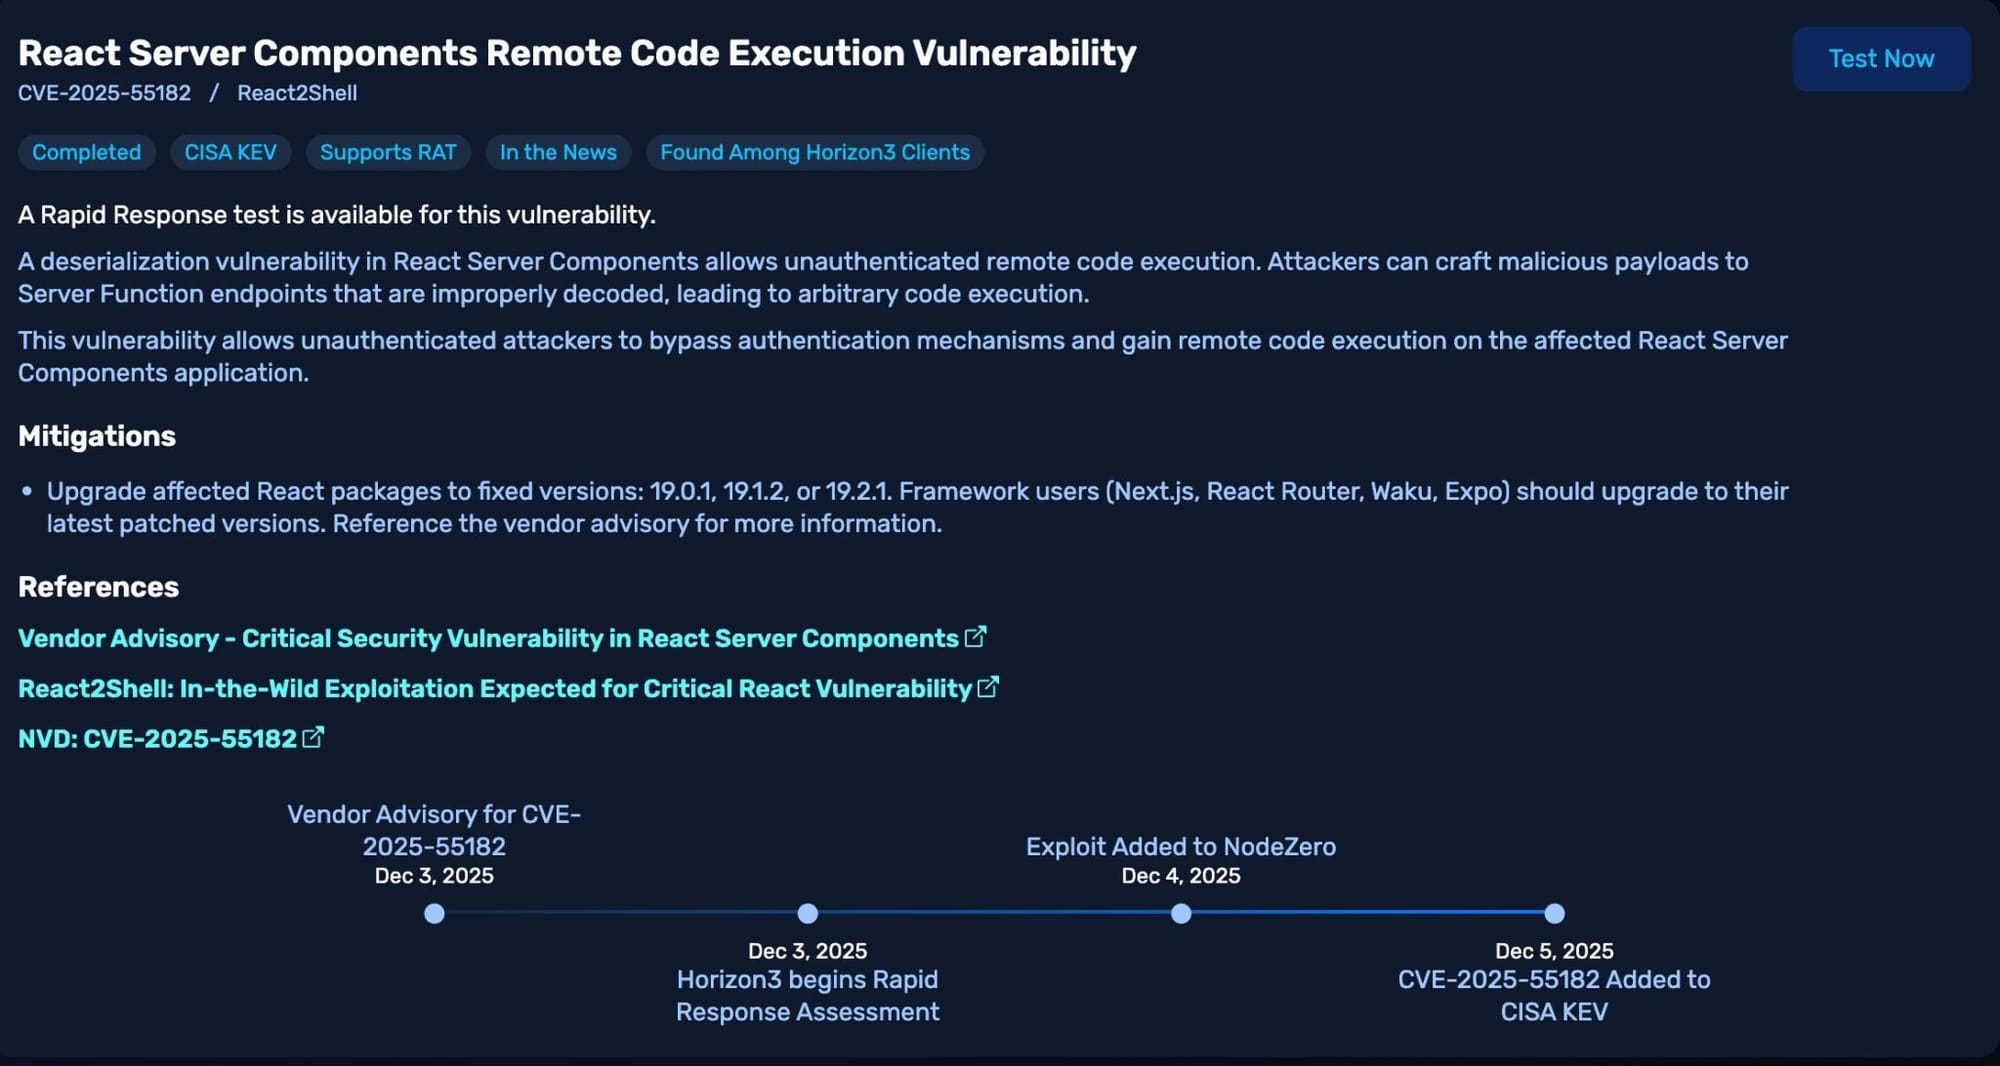The height and width of the screenshot is (1066, 2000).
Task: Click the Mitigations section heading
Action: [97, 436]
